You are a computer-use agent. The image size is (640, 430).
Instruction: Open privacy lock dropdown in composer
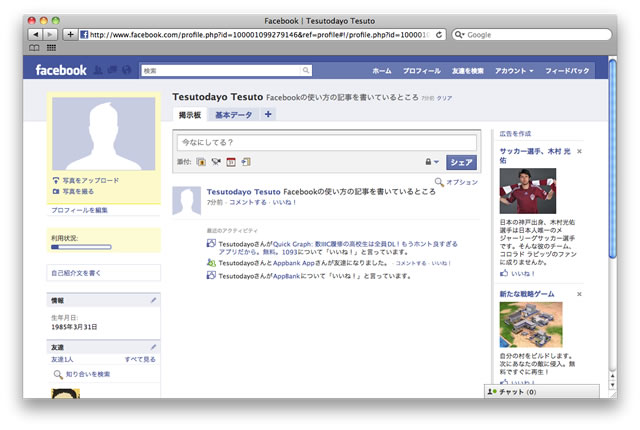pos(432,162)
